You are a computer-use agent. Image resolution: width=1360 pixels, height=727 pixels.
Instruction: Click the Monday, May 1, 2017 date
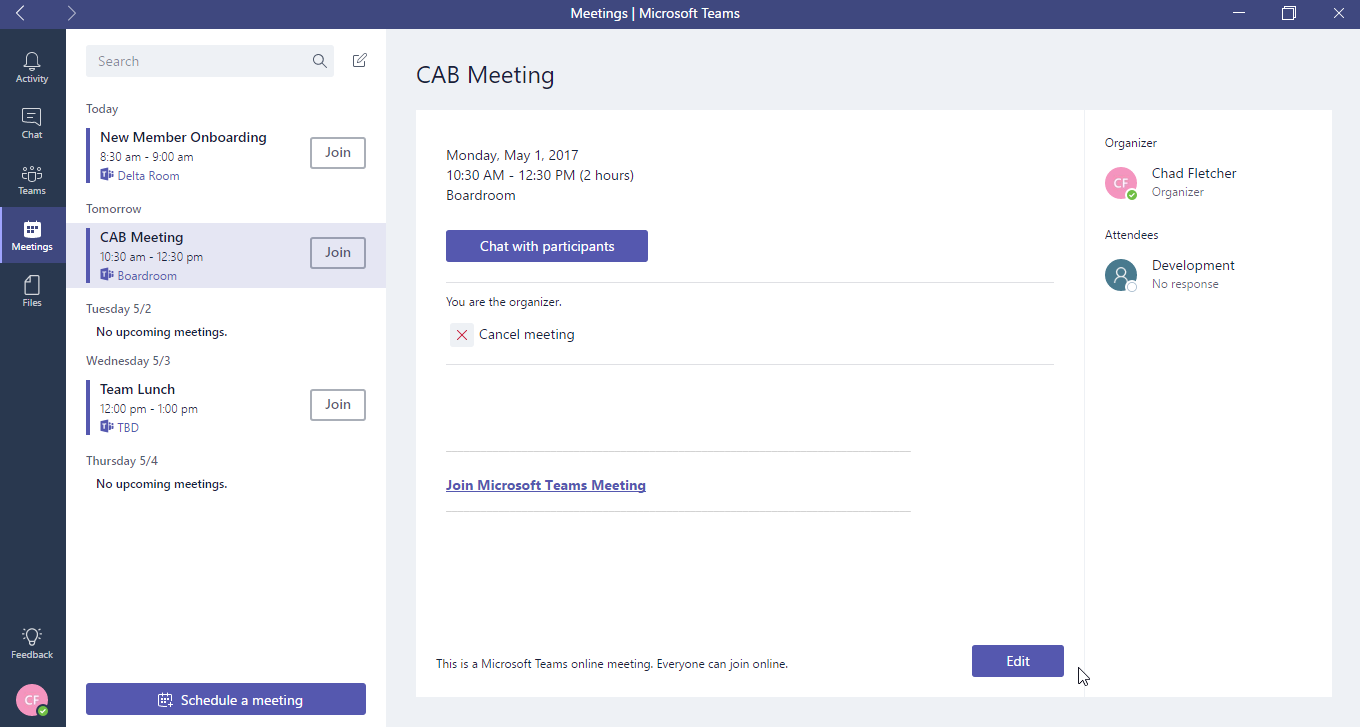(x=512, y=155)
